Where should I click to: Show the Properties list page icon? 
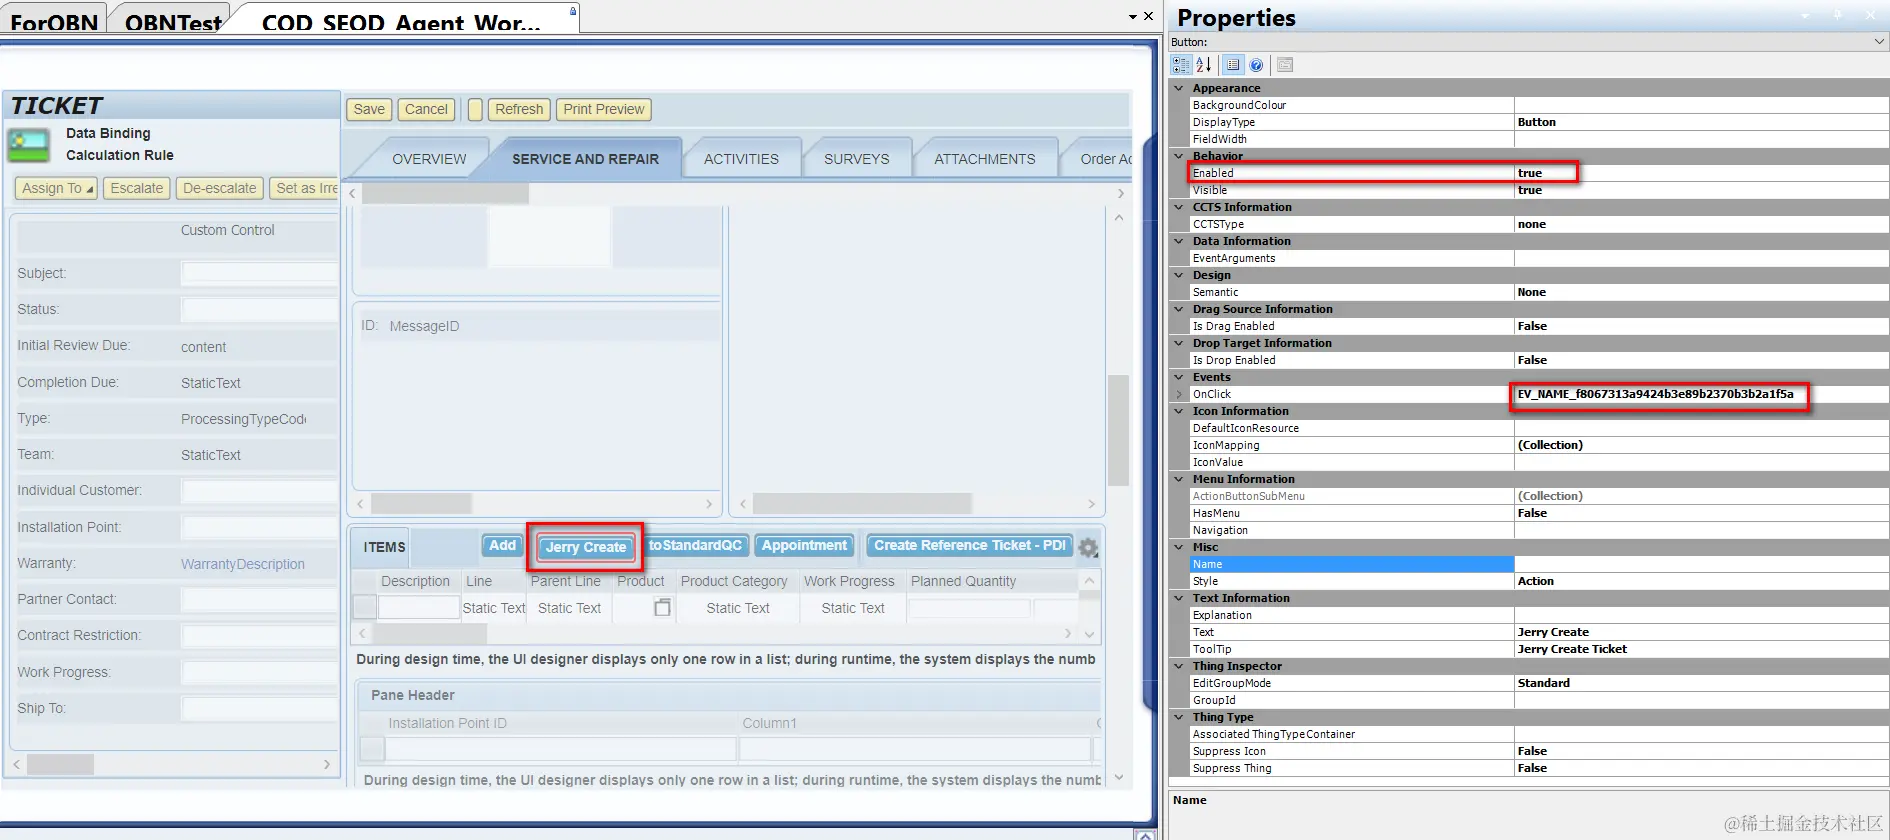coord(1233,65)
